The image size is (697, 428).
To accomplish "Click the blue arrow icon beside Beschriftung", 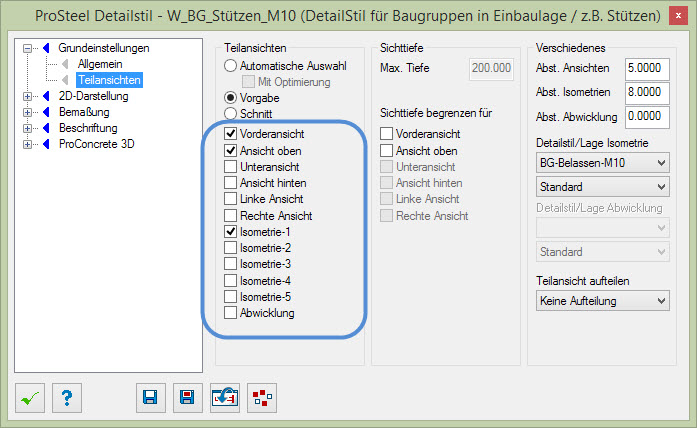I will tap(46, 128).
